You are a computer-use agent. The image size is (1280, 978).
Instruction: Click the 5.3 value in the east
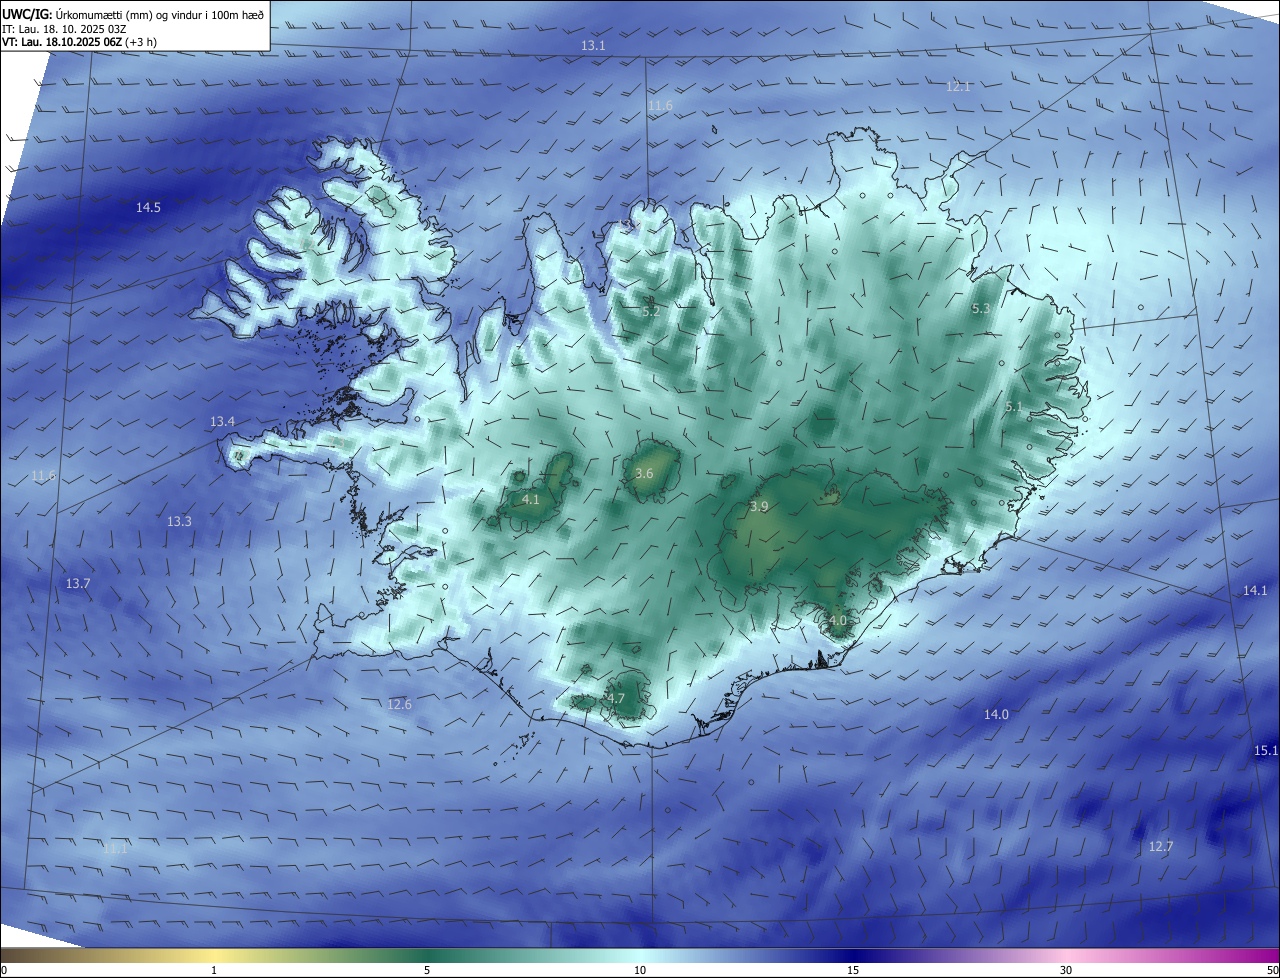pyautogui.click(x=980, y=309)
